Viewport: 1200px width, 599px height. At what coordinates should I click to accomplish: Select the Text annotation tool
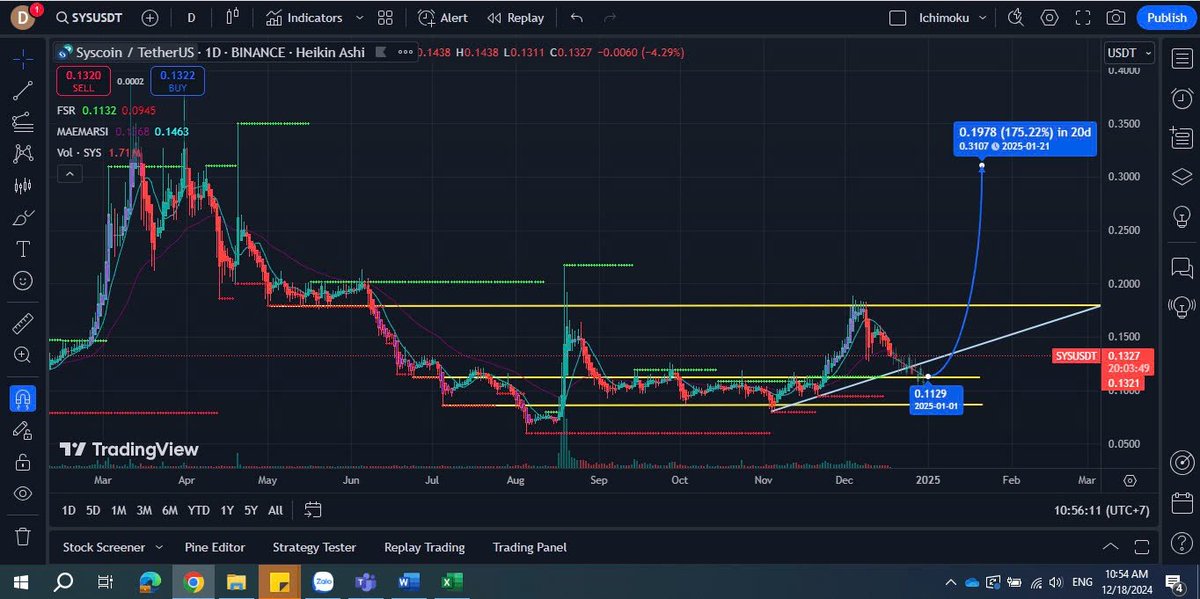pos(23,248)
